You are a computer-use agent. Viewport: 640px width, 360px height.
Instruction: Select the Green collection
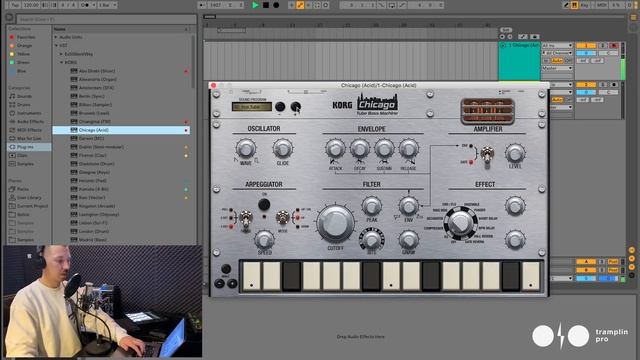click(x=23, y=62)
